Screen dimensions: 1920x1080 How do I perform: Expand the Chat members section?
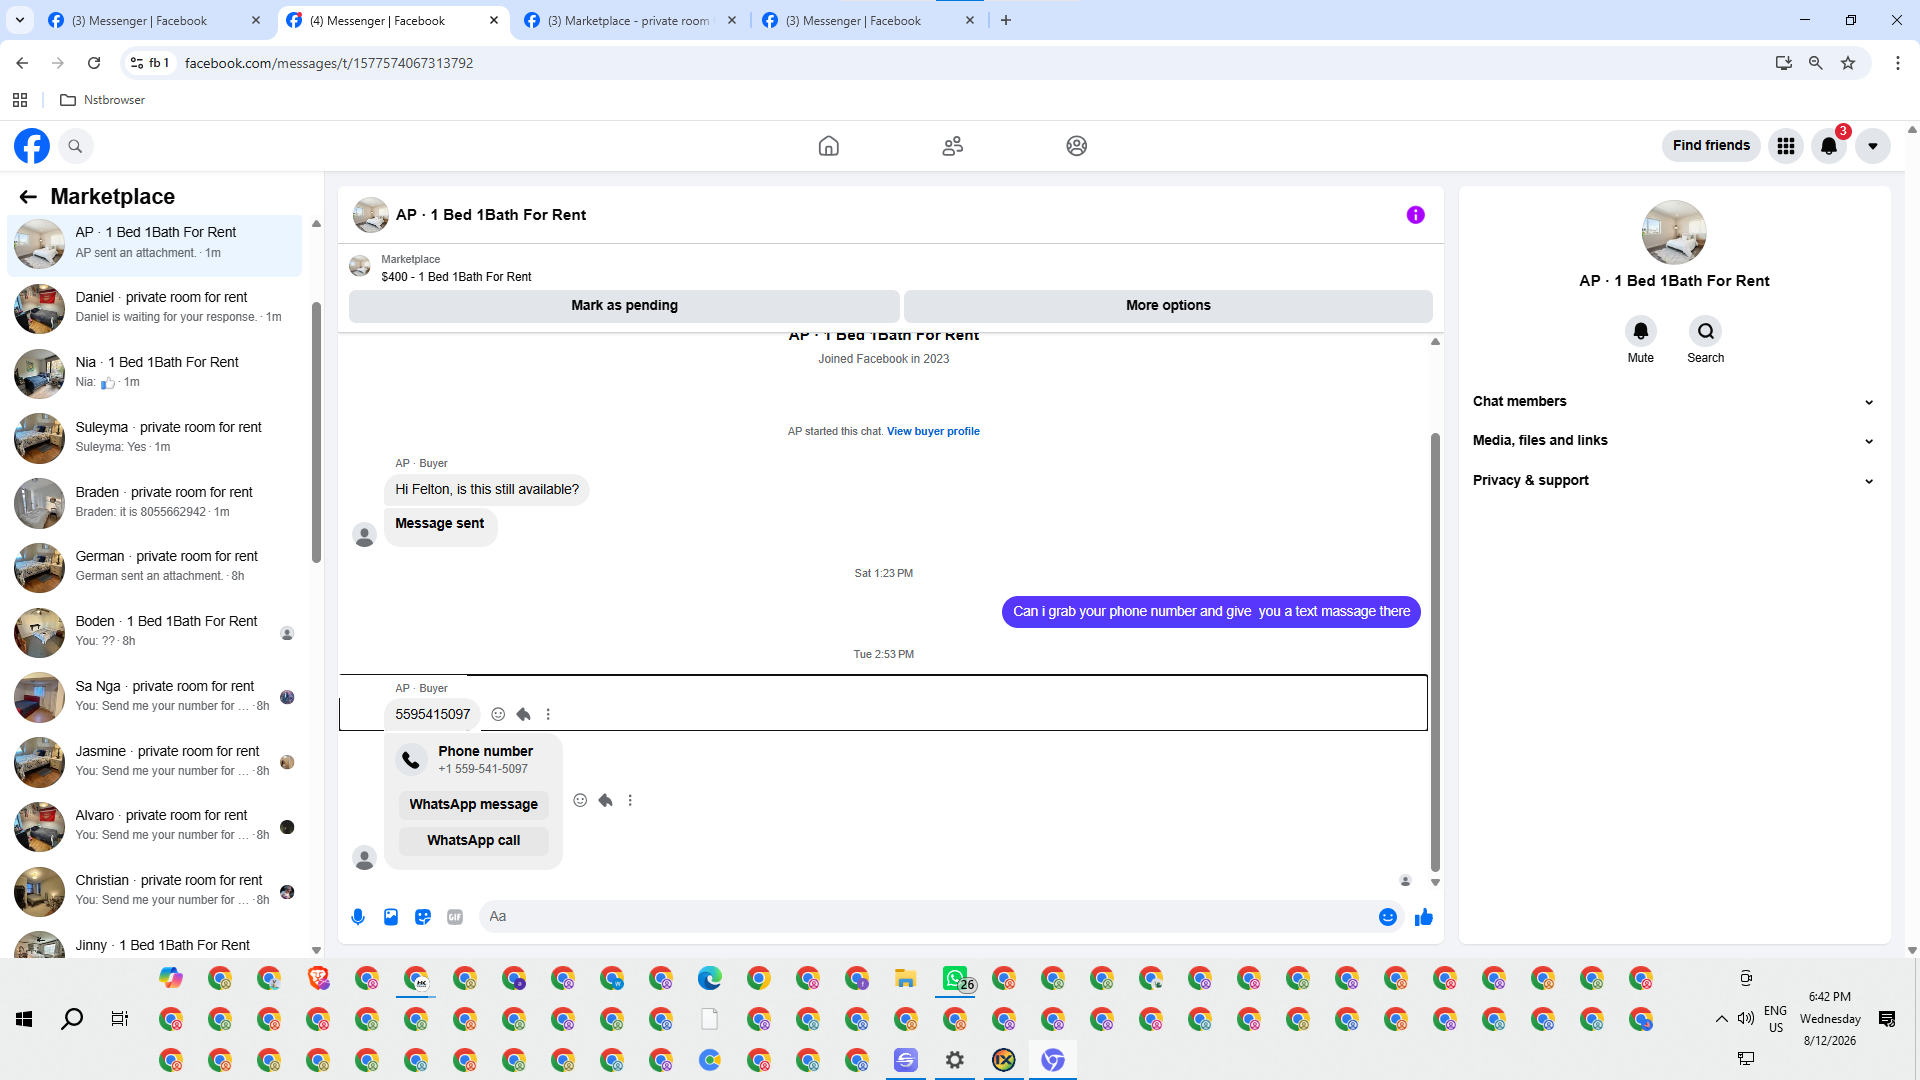tap(1674, 402)
